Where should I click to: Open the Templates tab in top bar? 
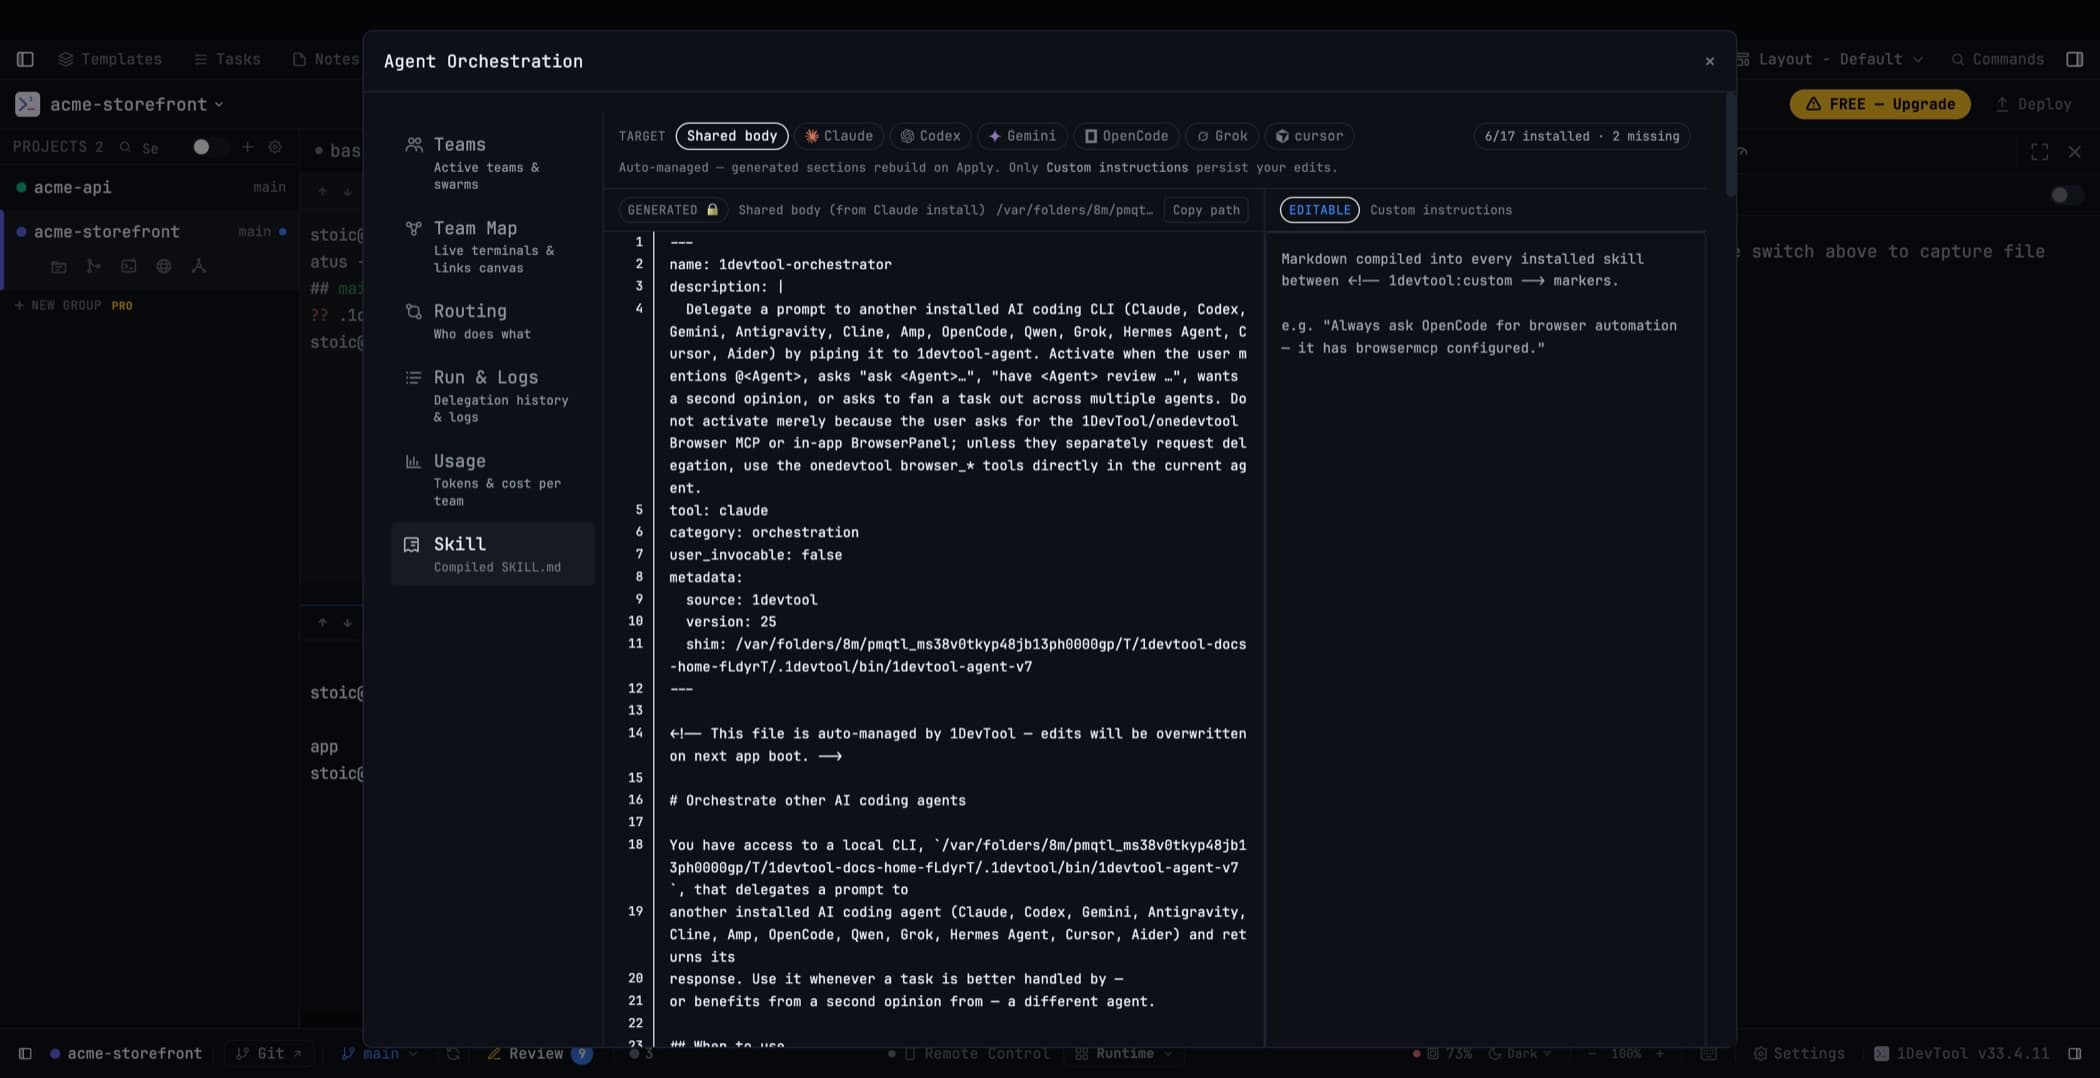pos(110,59)
